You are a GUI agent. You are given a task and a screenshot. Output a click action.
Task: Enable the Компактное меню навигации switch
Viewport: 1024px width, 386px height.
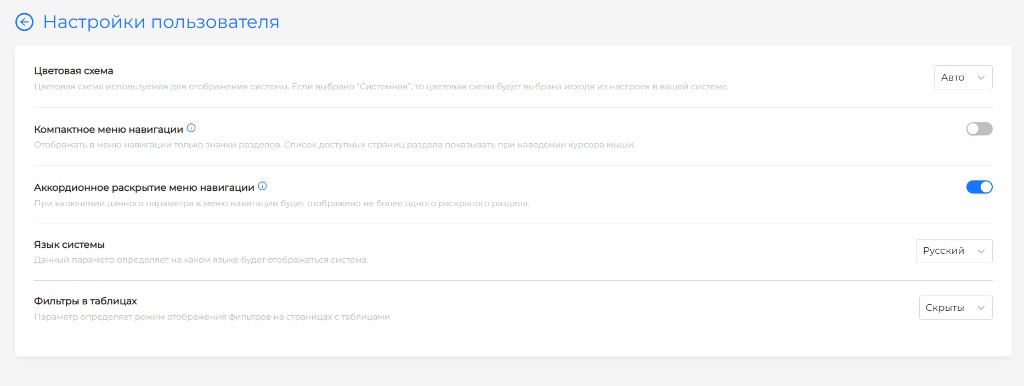(x=979, y=129)
